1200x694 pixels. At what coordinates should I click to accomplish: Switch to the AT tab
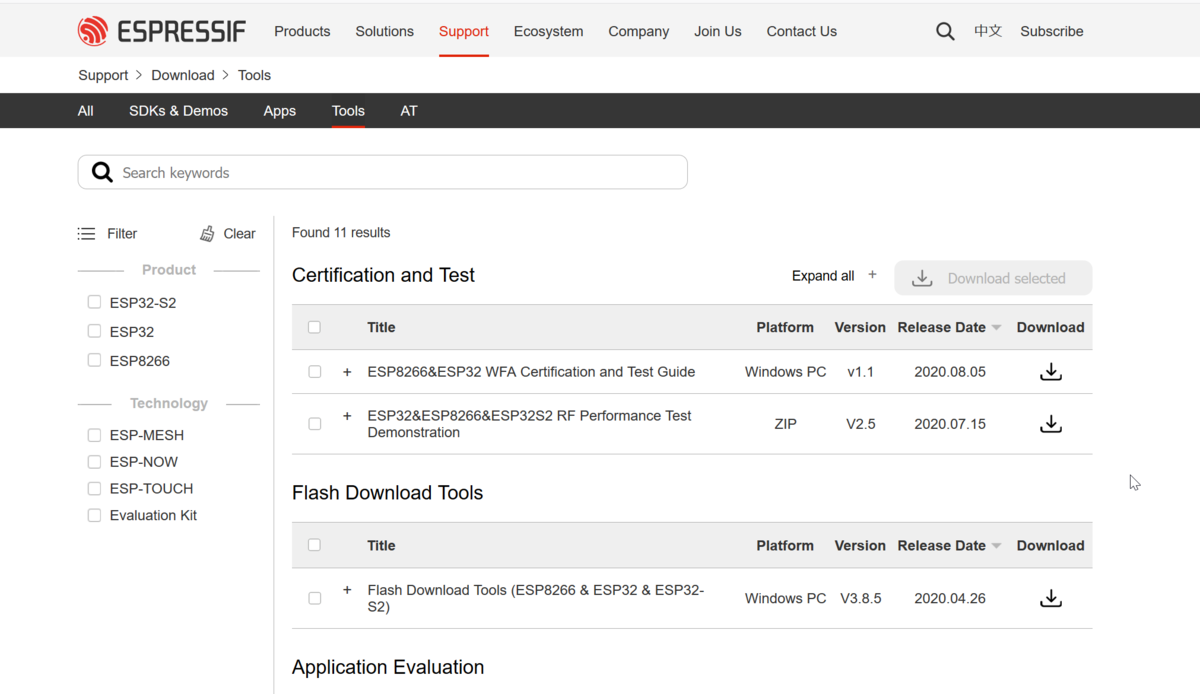pos(408,111)
